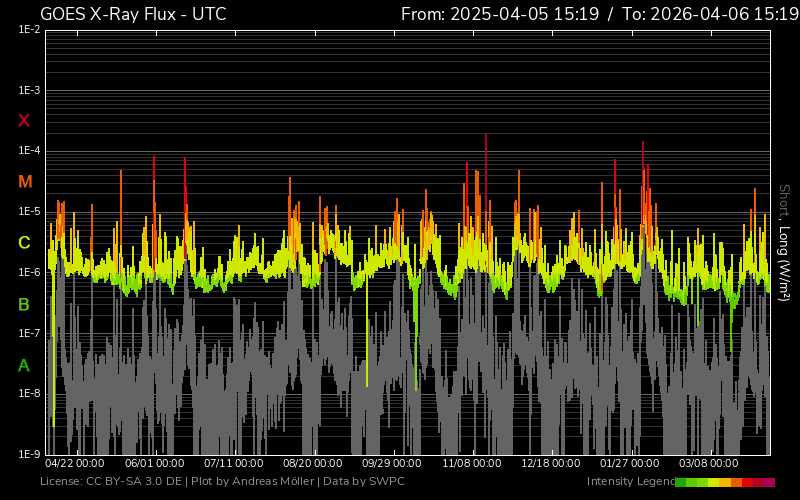
Task: Click the Intensity Legend color bar
Action: tap(725, 482)
